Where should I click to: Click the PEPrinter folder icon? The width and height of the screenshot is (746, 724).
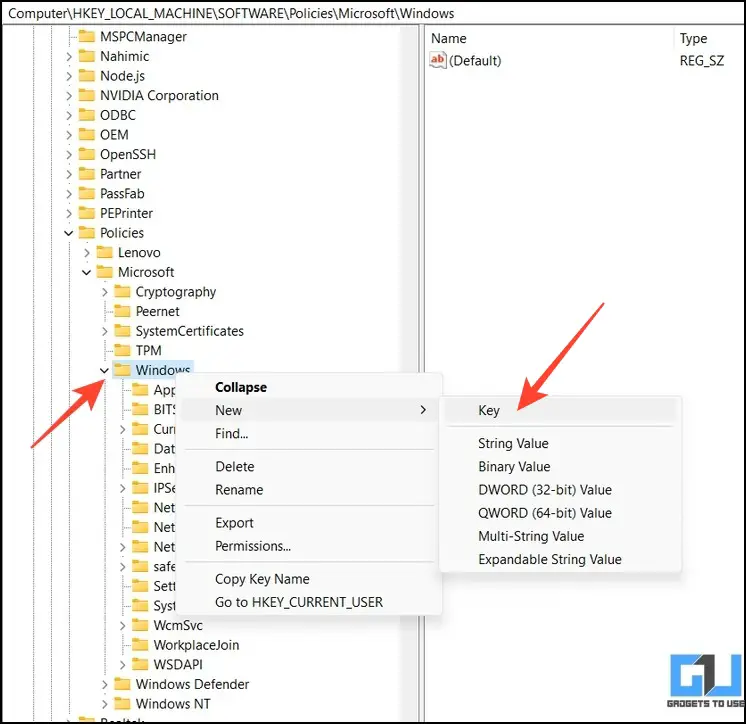(x=87, y=213)
